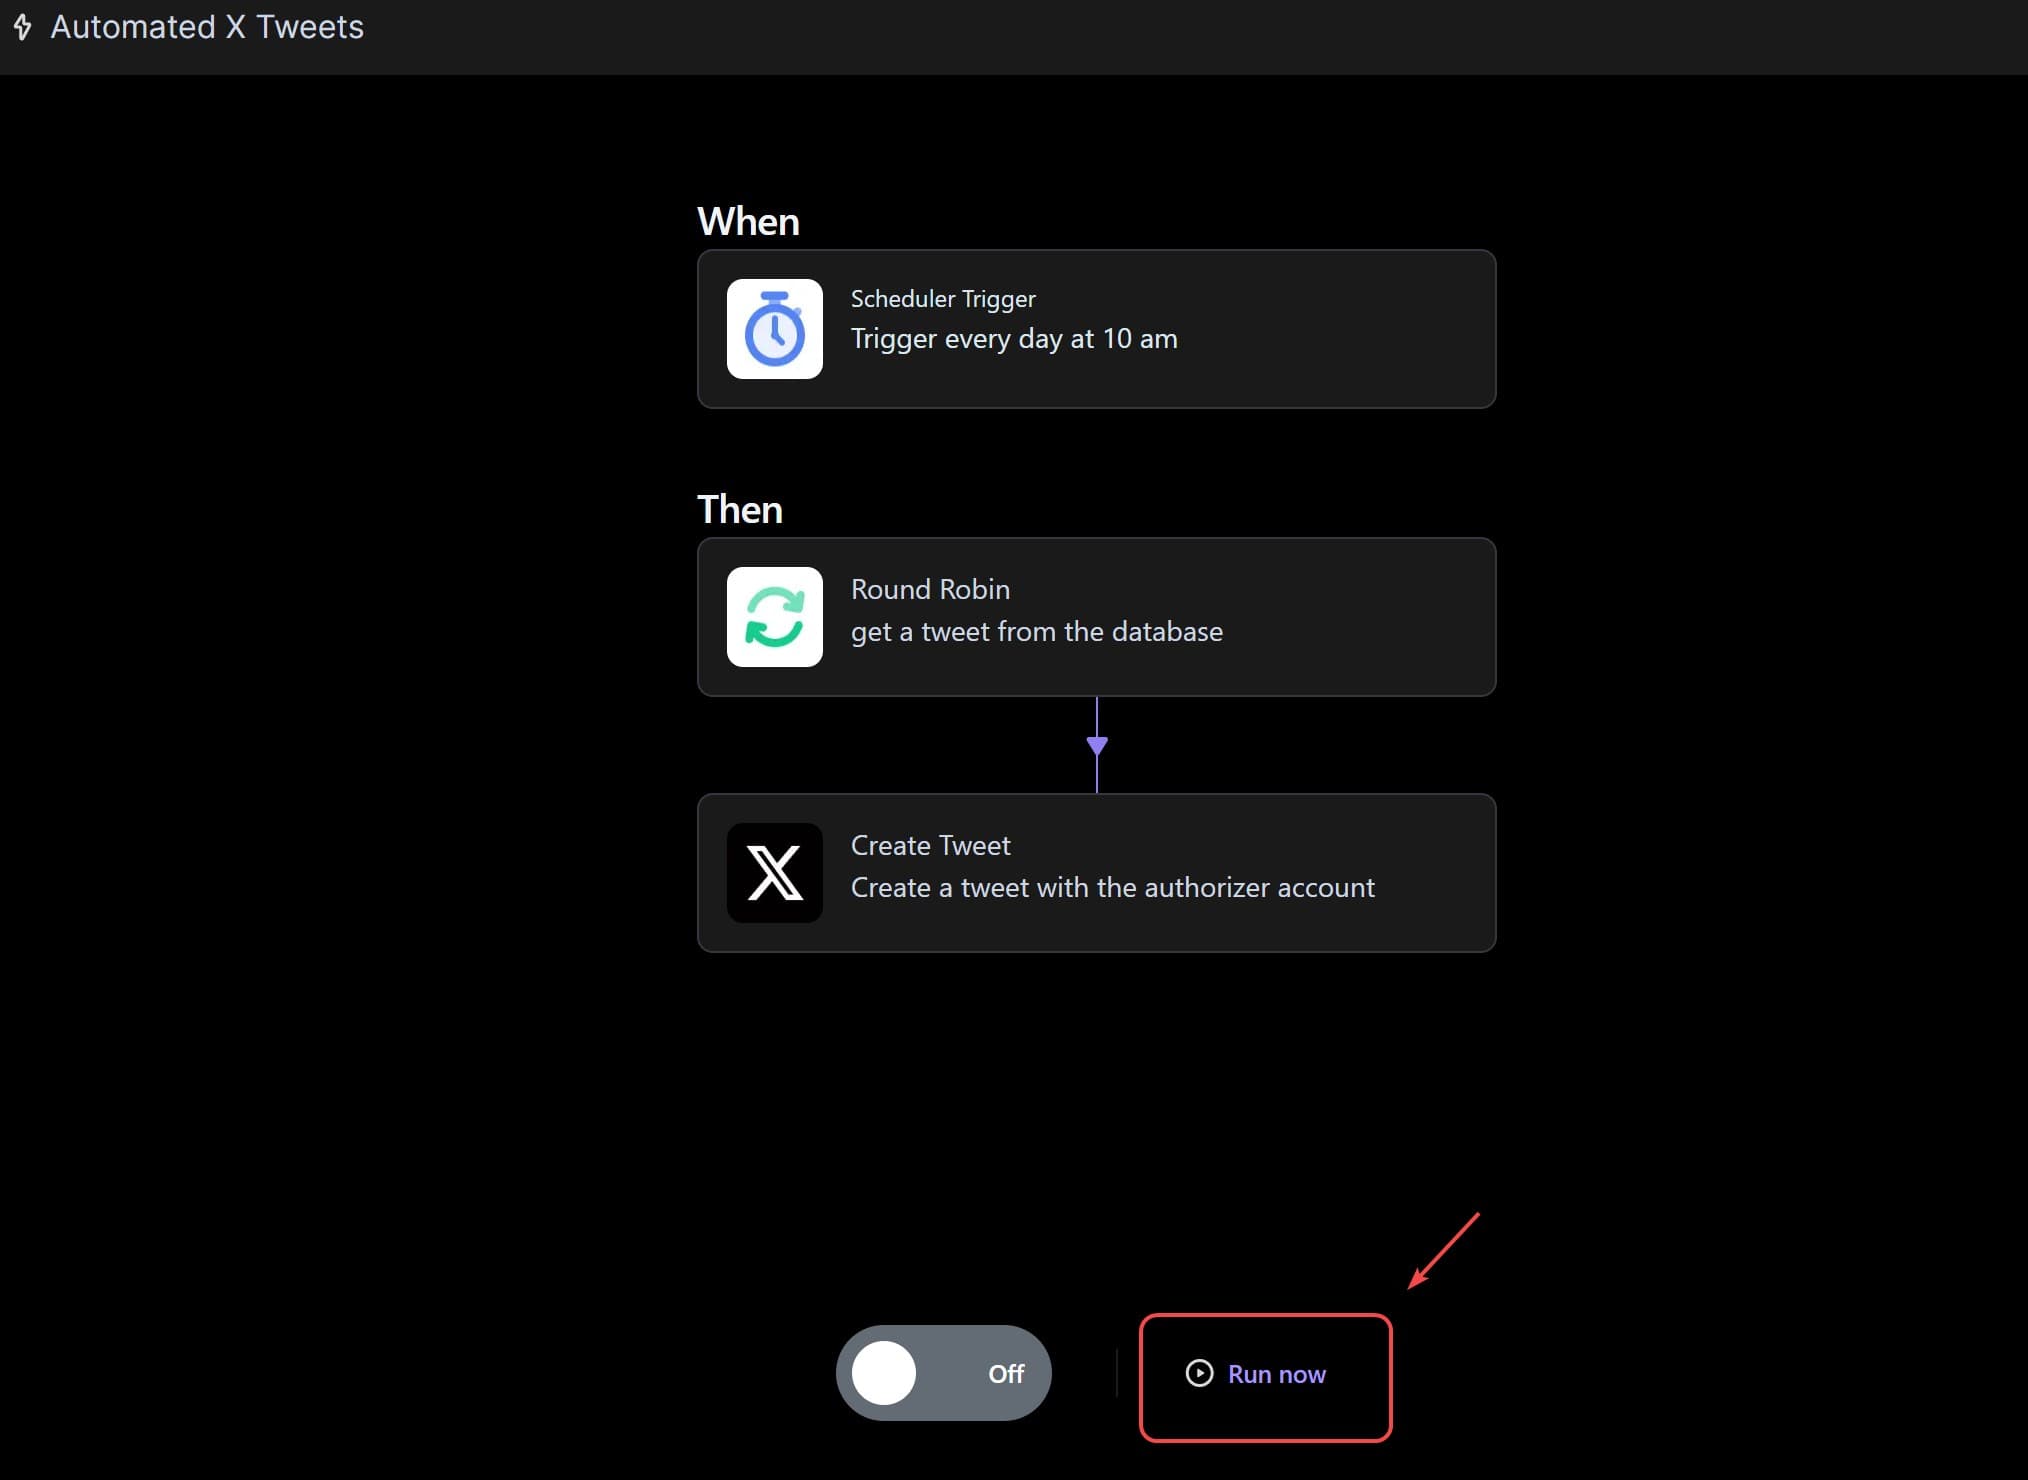This screenshot has height=1480, width=2028.
Task: Click the description get a tweet from the database
Action: click(1036, 632)
